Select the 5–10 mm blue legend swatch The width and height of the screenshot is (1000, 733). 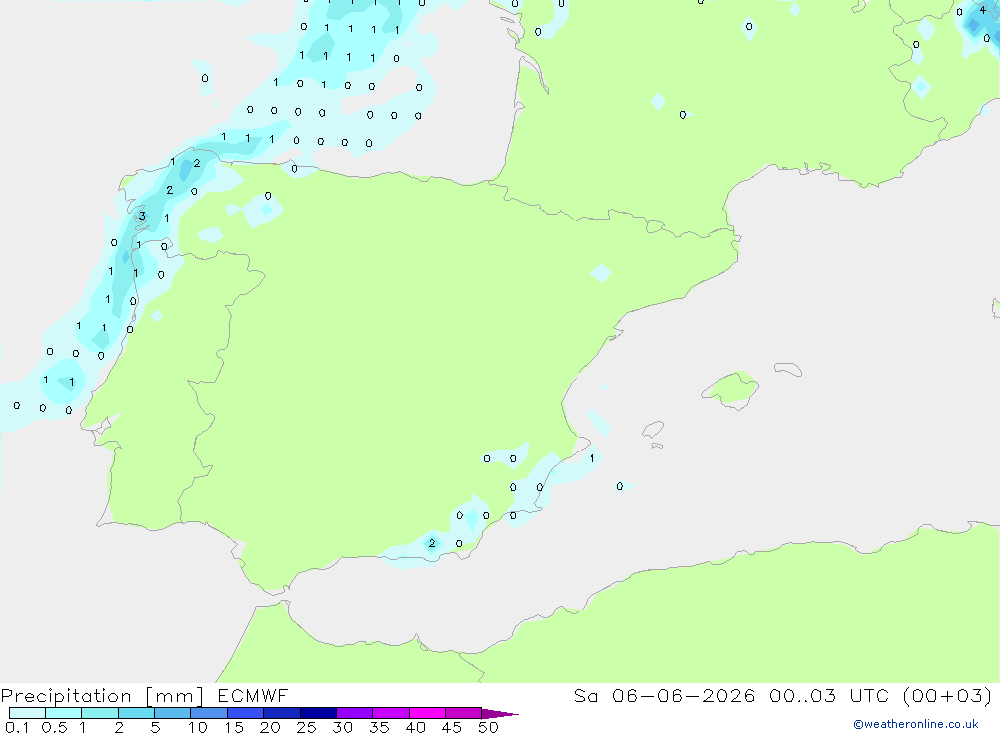(x=173, y=713)
